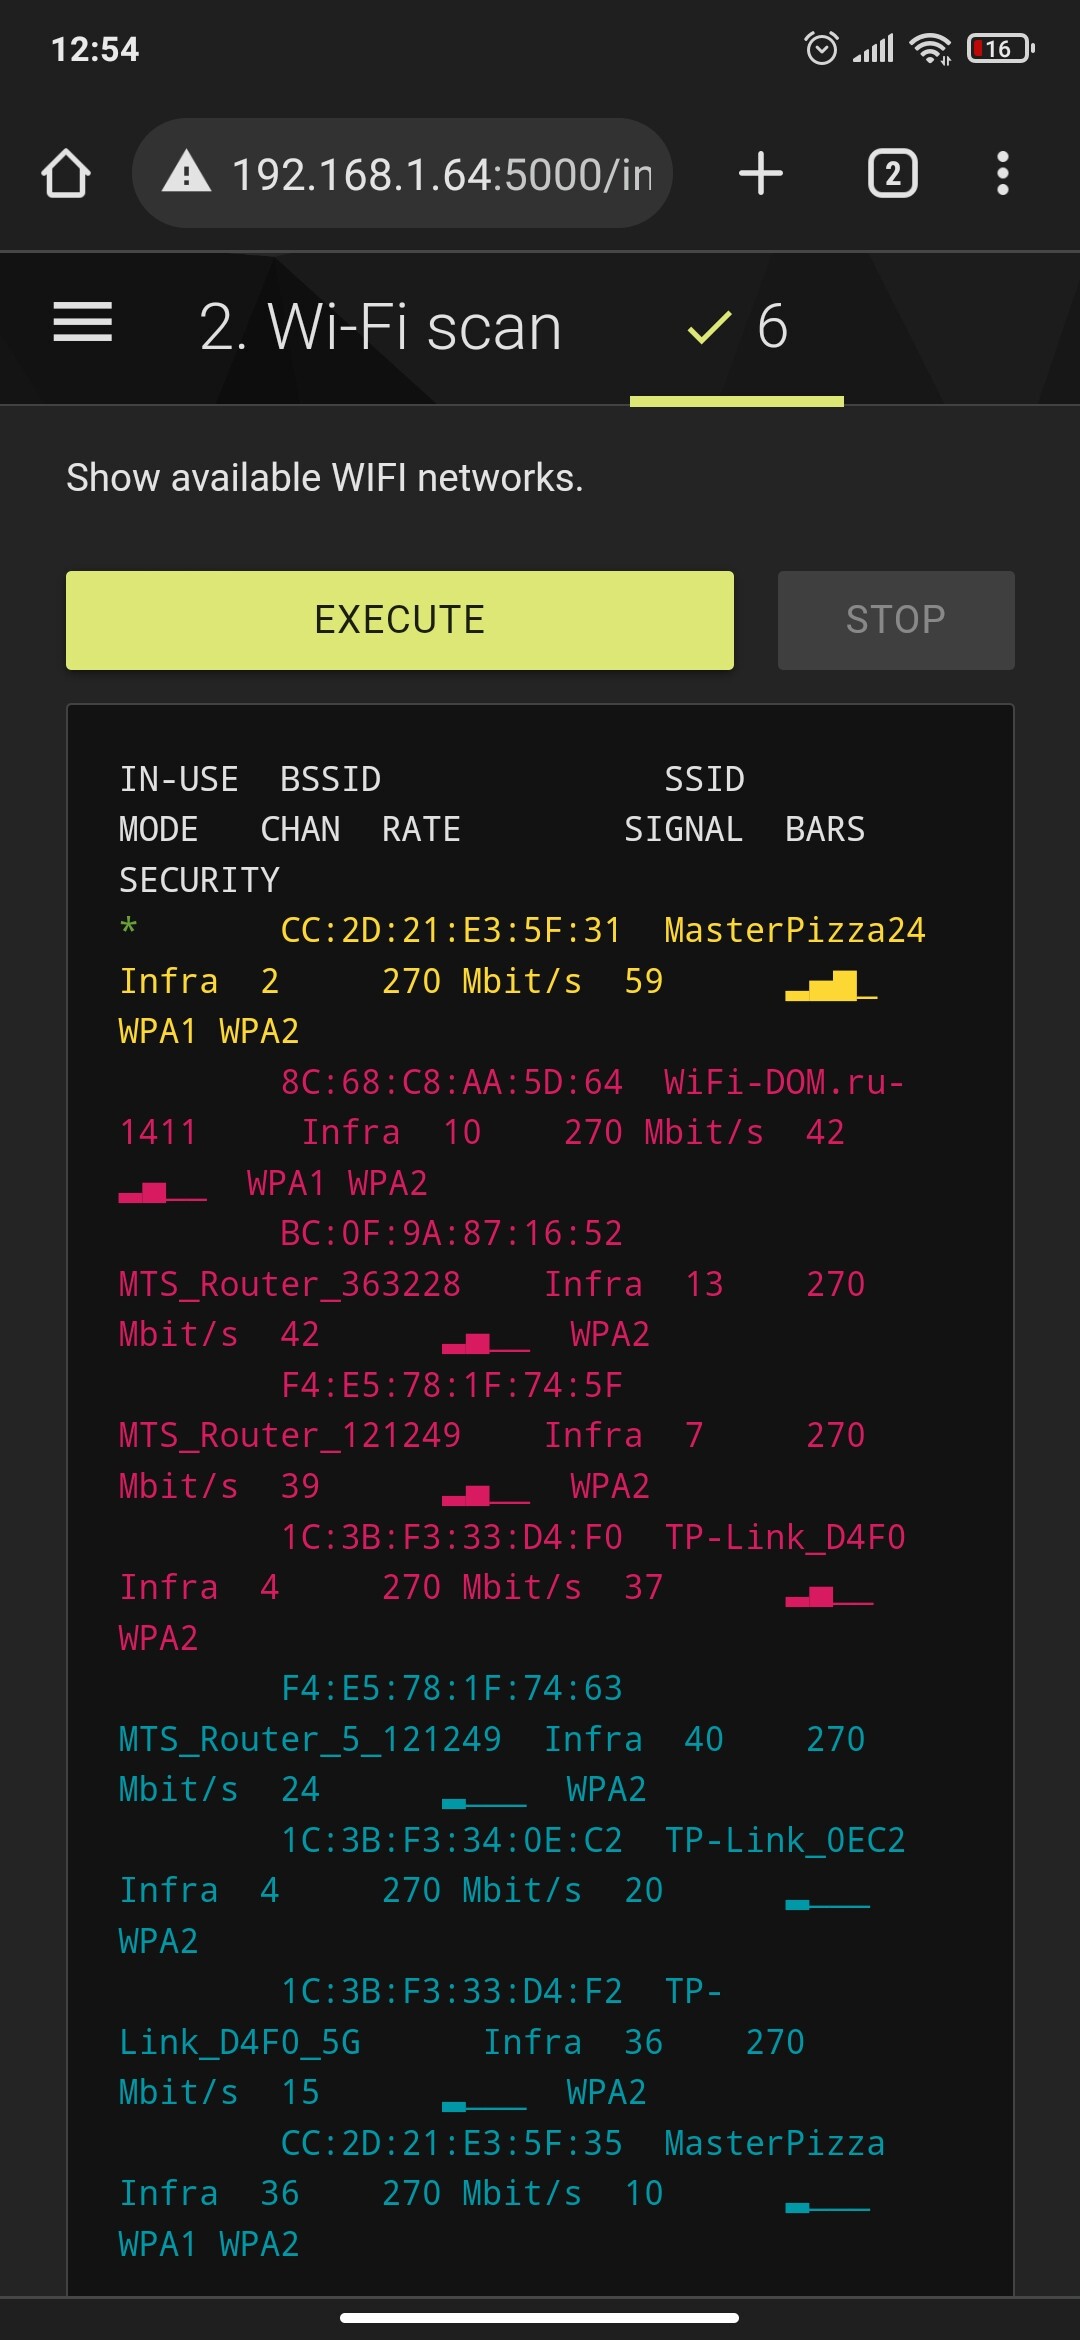Tap the browser home icon

click(x=66, y=174)
